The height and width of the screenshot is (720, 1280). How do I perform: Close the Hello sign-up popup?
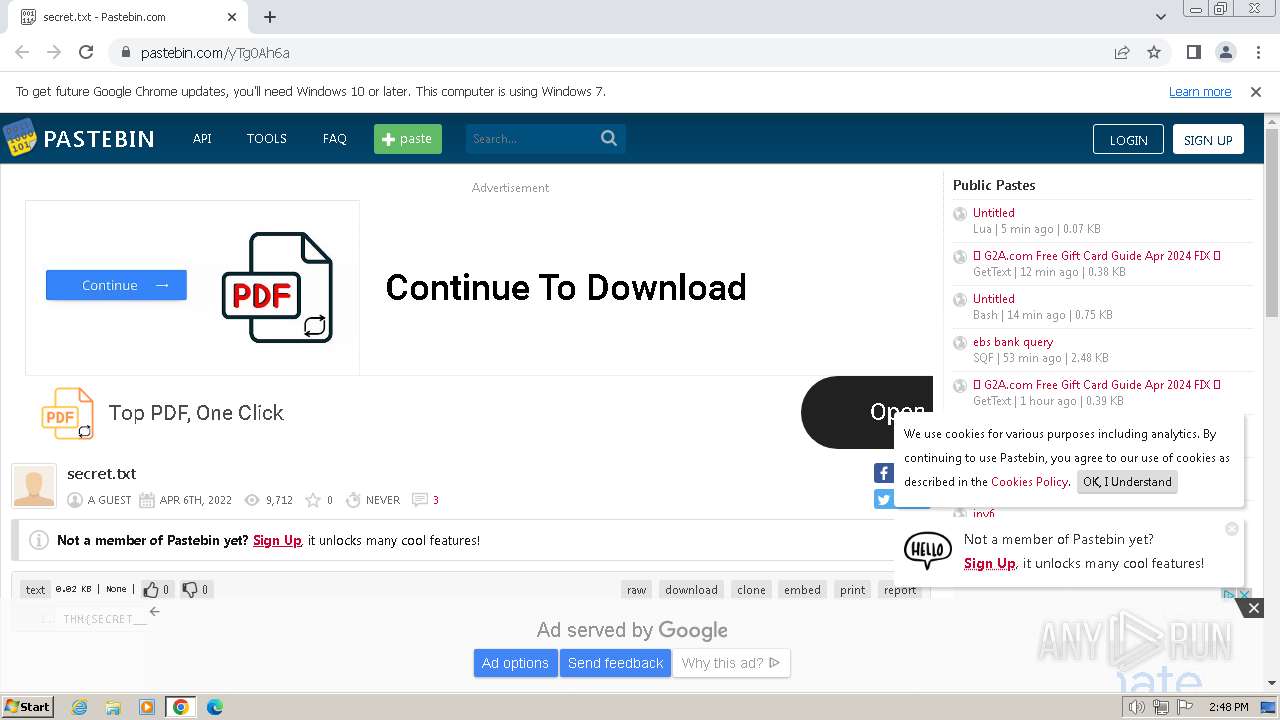pyautogui.click(x=1232, y=528)
